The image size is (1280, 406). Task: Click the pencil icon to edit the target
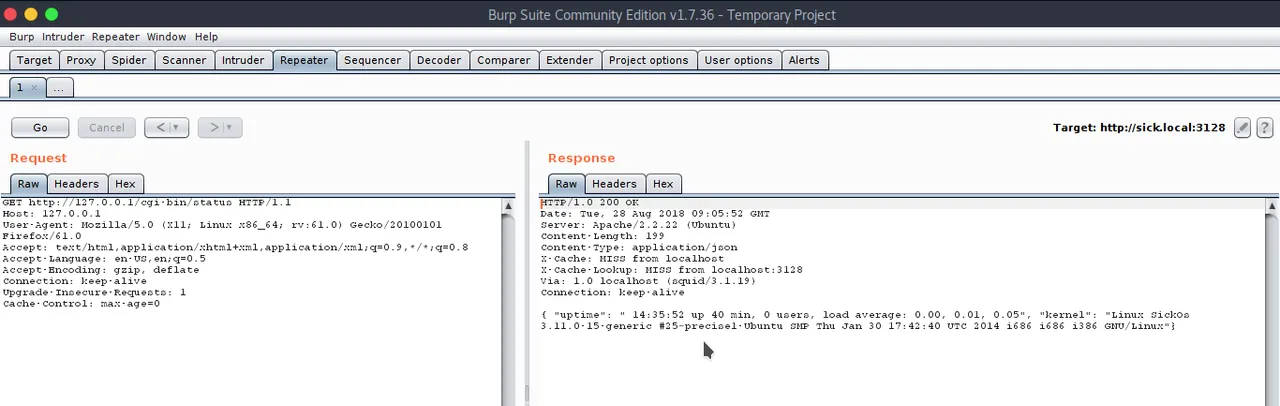pos(1242,127)
